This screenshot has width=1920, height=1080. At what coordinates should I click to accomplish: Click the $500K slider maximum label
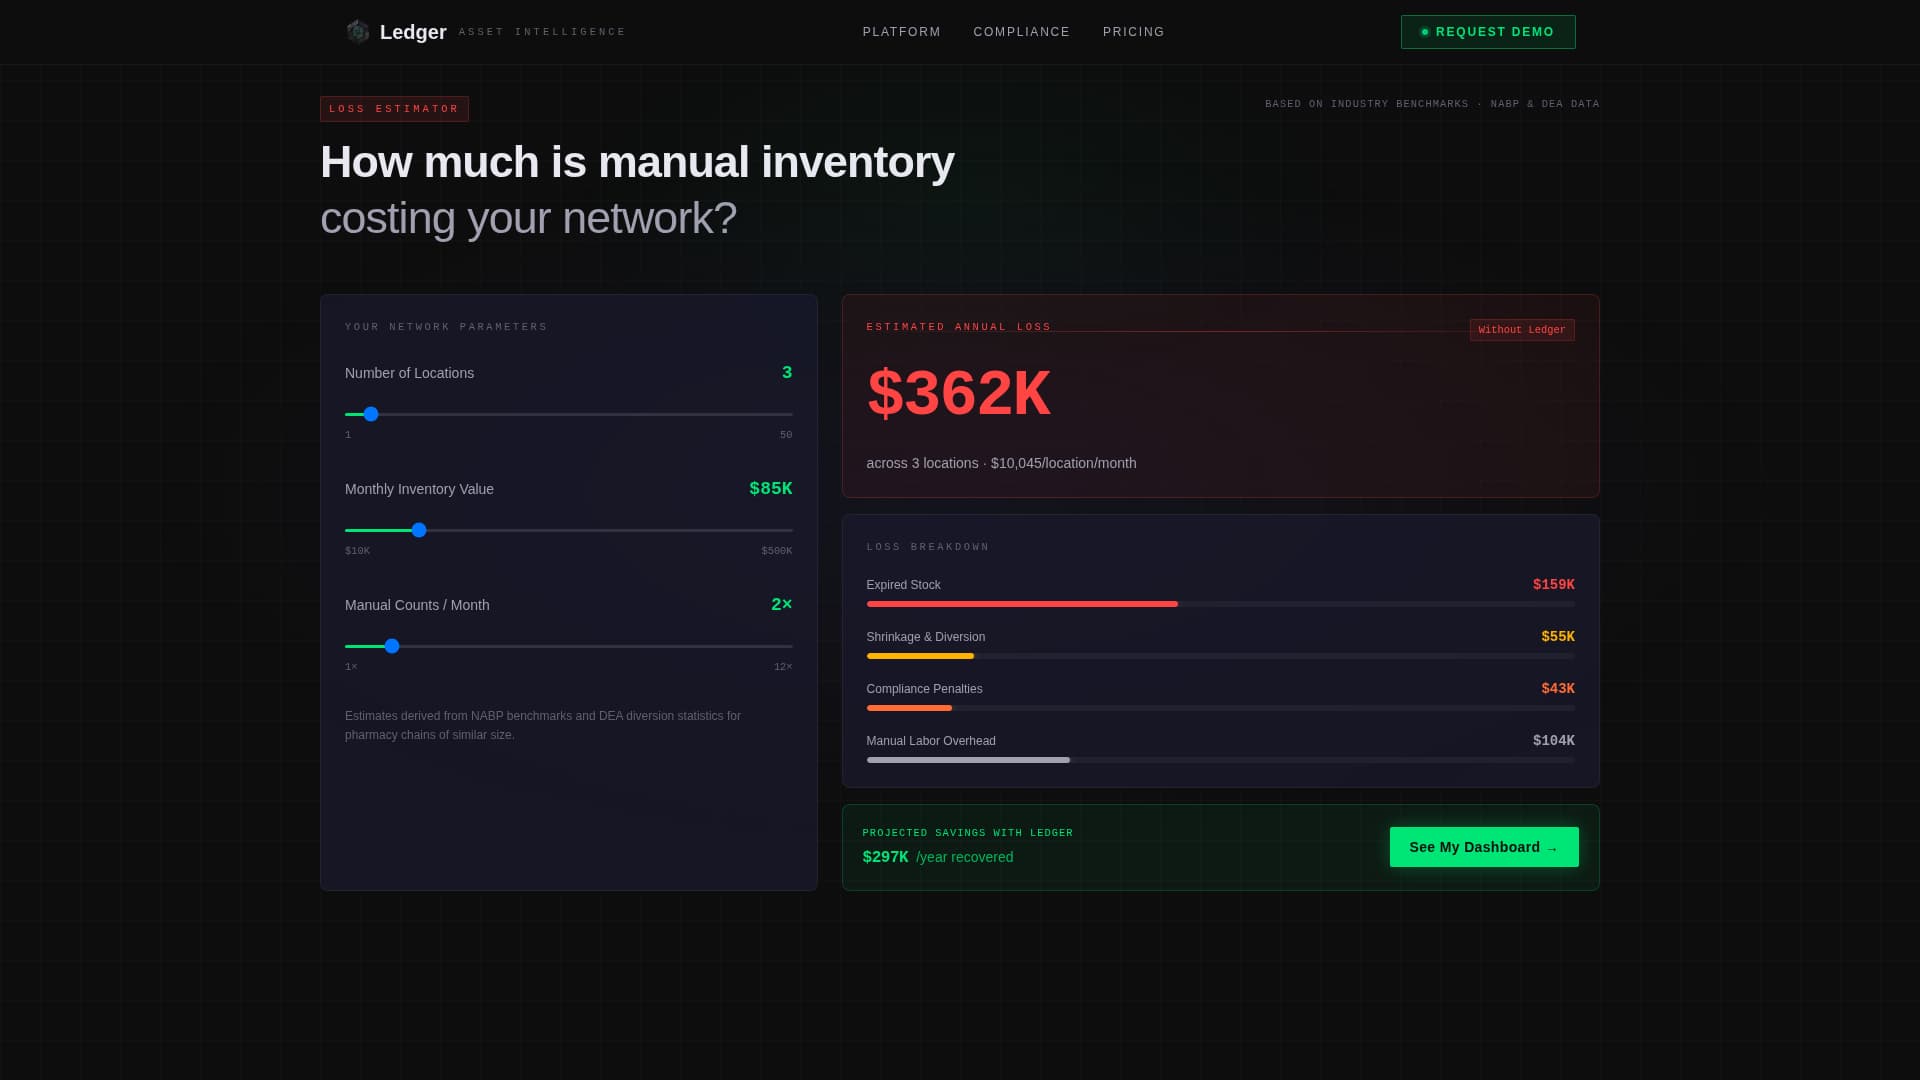[777, 551]
